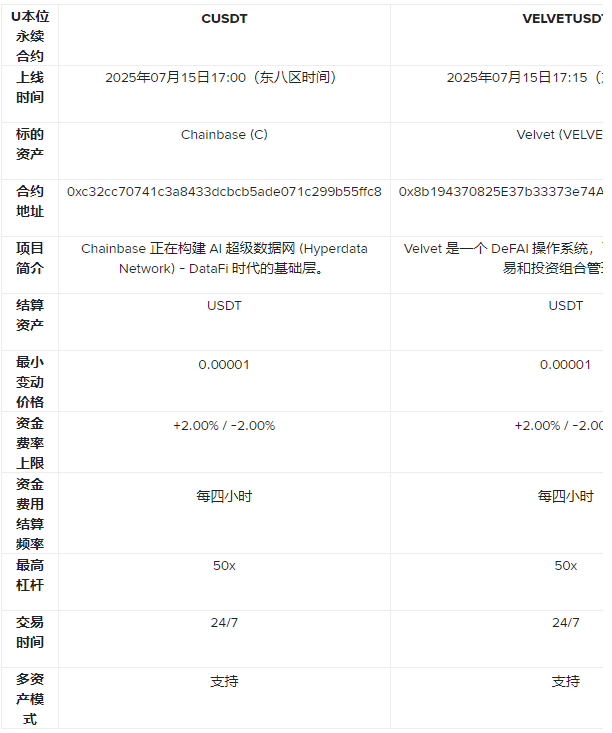
Task: Select 24/7 in the CUSDT column
Action: click(224, 623)
